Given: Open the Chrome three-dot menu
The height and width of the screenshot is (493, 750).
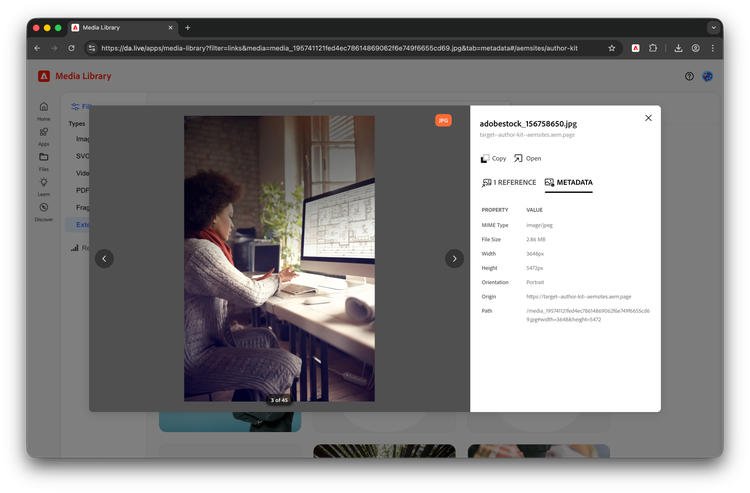Looking at the screenshot, I should 713,47.
